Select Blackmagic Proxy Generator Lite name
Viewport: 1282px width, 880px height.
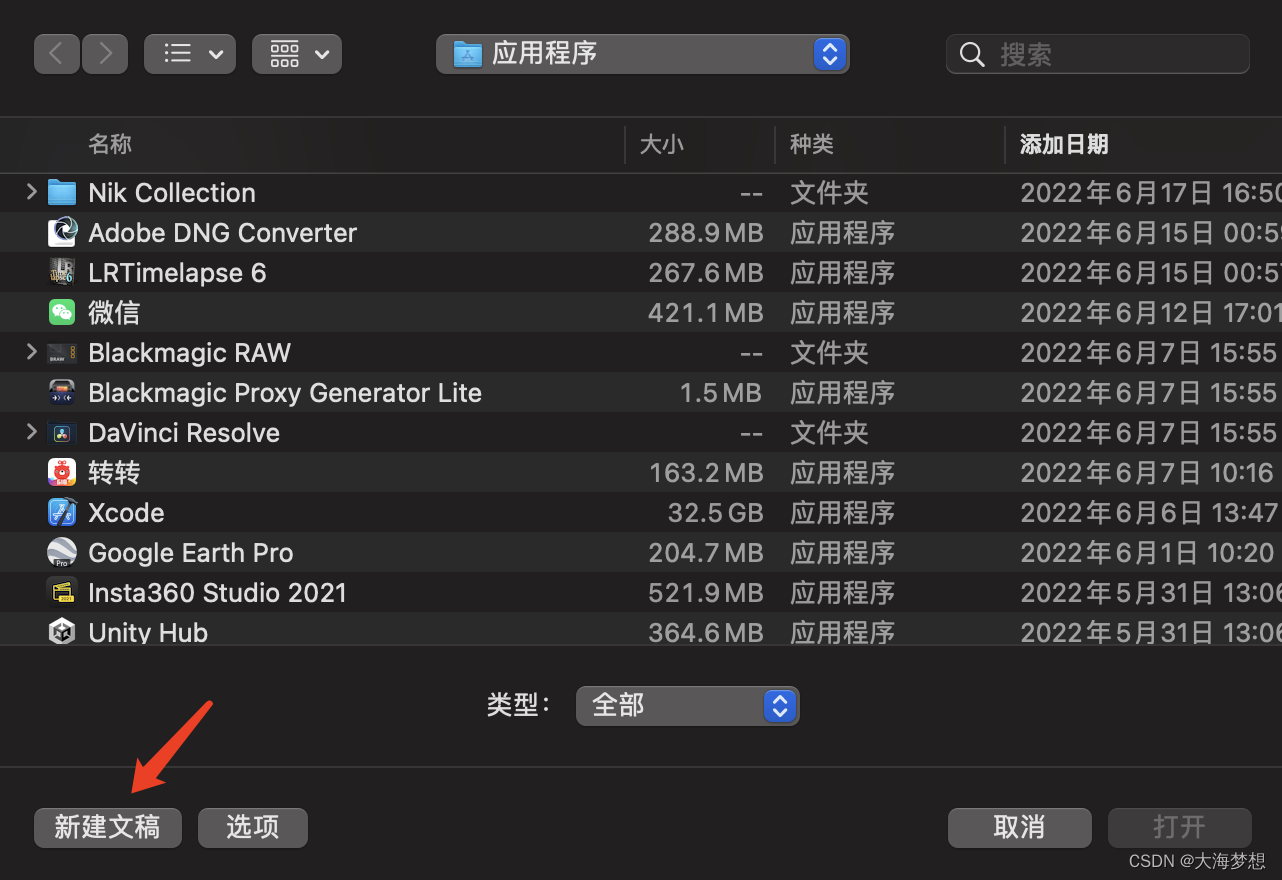[285, 393]
